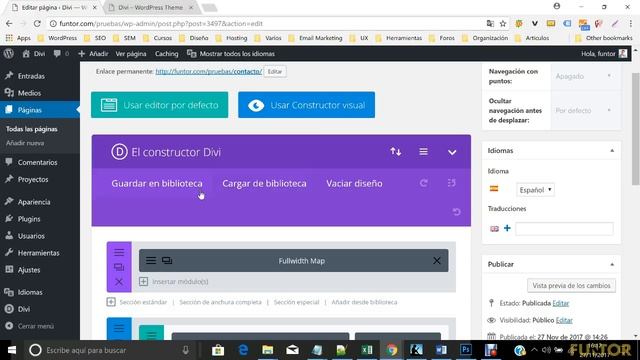Clone the purple fullwidth section
Viewport: 640px width, 360px height.
(119, 267)
